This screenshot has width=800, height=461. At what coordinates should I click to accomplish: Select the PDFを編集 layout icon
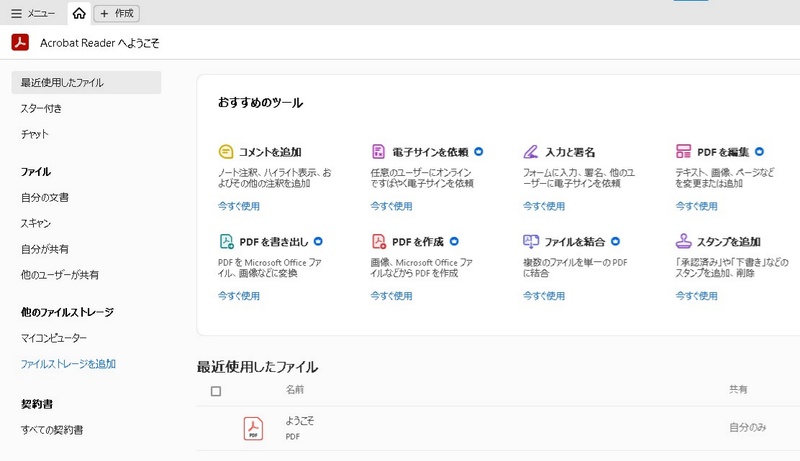pyautogui.click(x=683, y=151)
